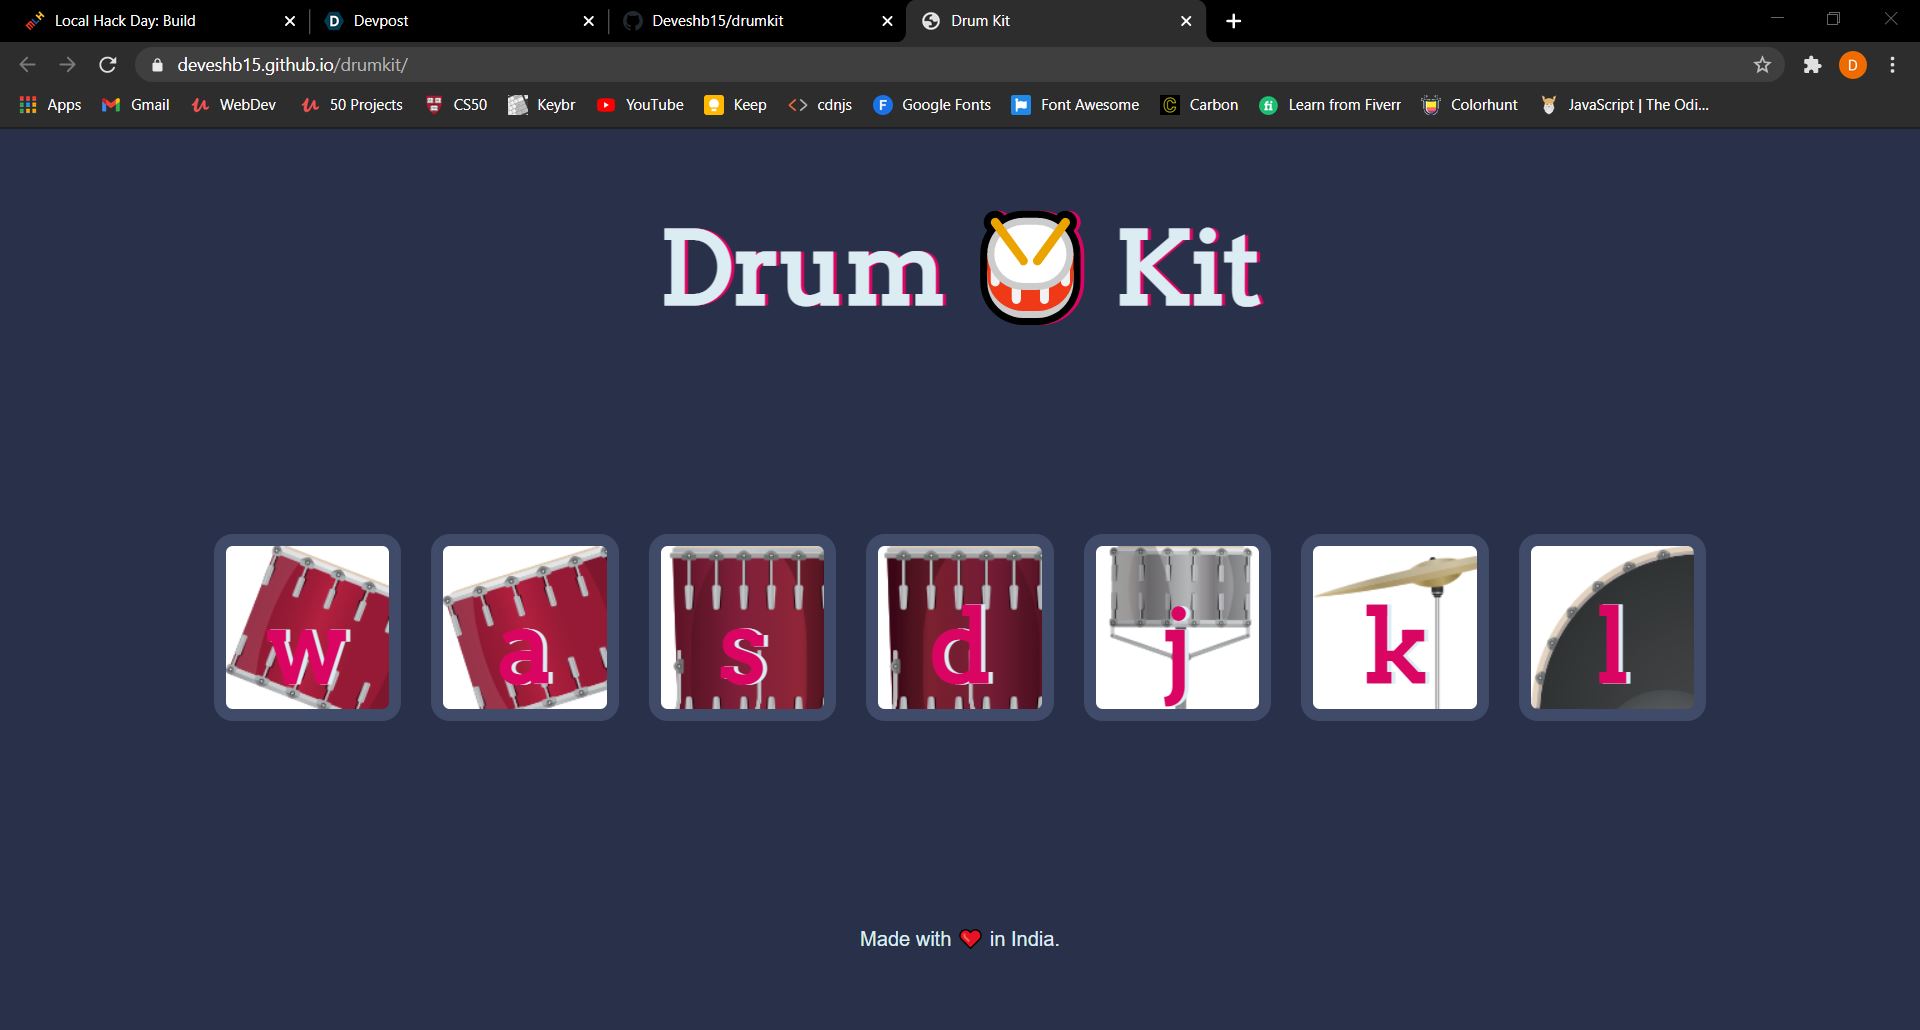Click the address bar URL
1920x1030 pixels.
[x=291, y=65]
